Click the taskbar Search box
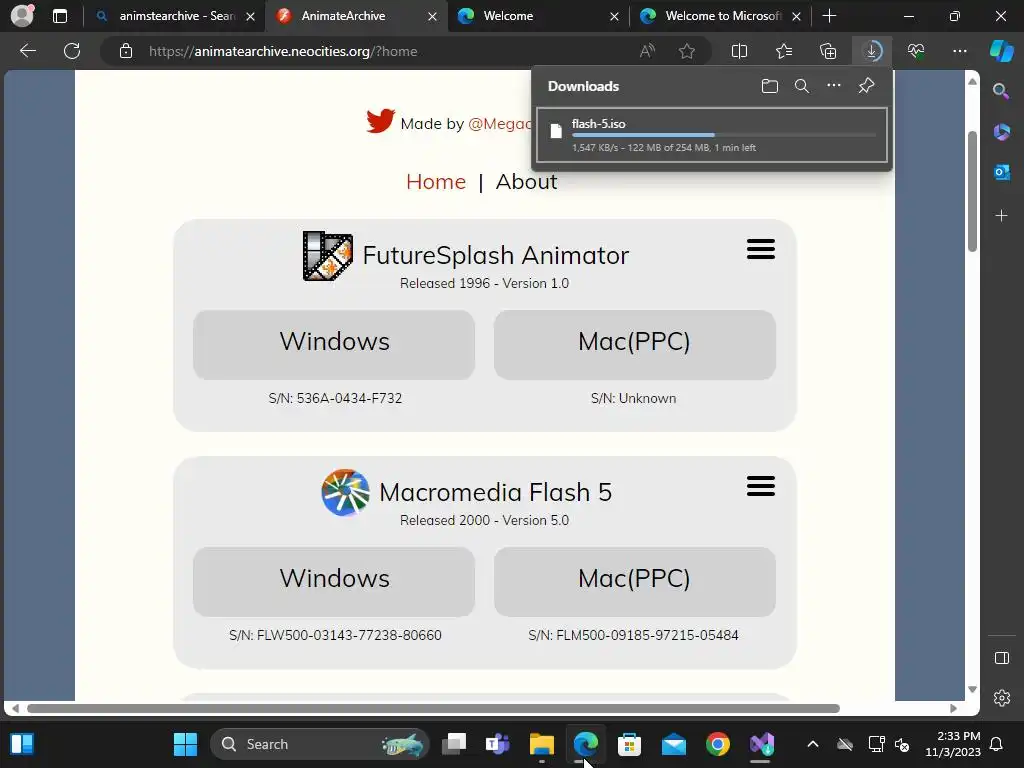The height and width of the screenshot is (768, 1024). (320, 744)
